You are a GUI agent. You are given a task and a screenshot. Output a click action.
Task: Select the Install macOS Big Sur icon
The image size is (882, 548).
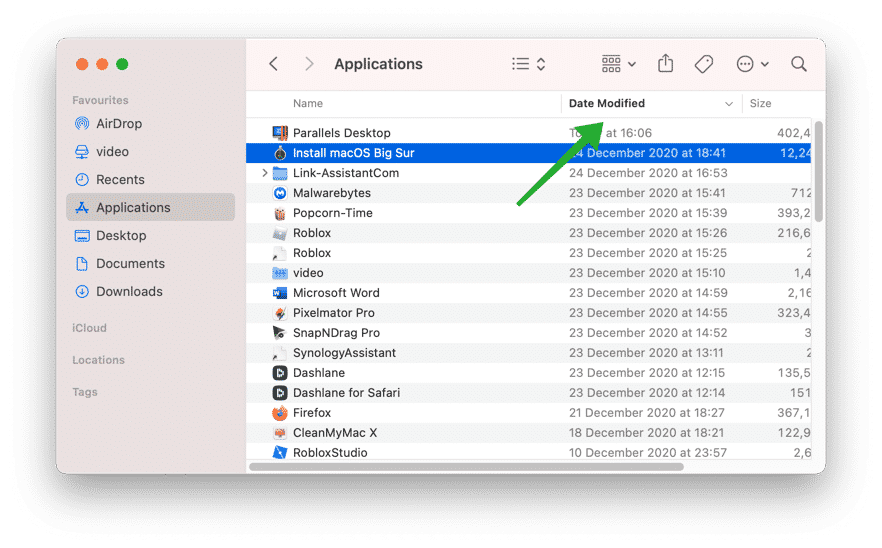point(280,153)
